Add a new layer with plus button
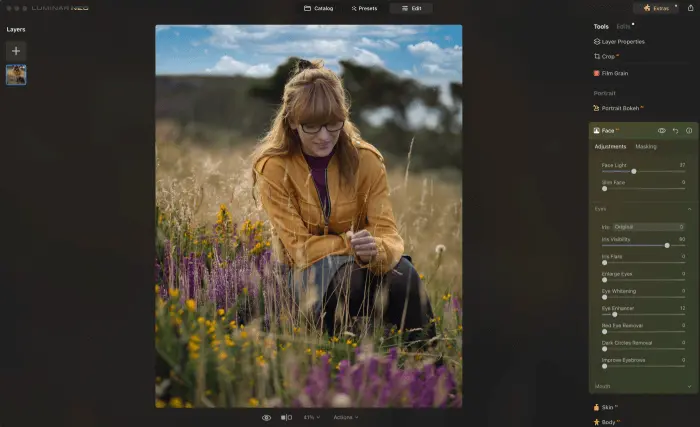Viewport: 700px width, 427px height. pyautogui.click(x=16, y=51)
